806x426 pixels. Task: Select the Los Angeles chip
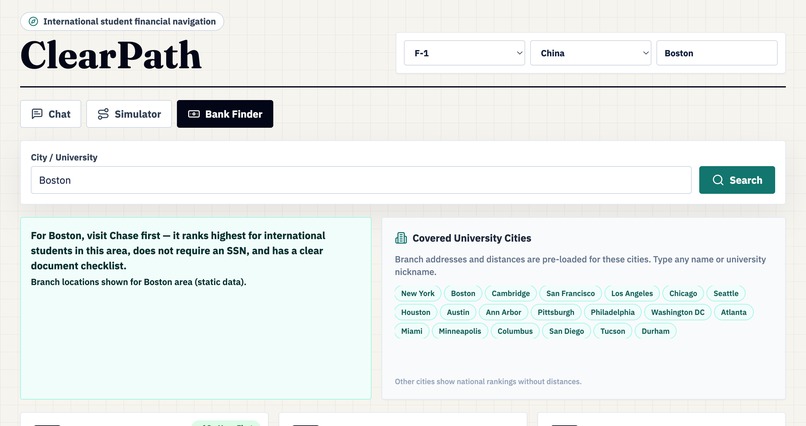coord(632,293)
